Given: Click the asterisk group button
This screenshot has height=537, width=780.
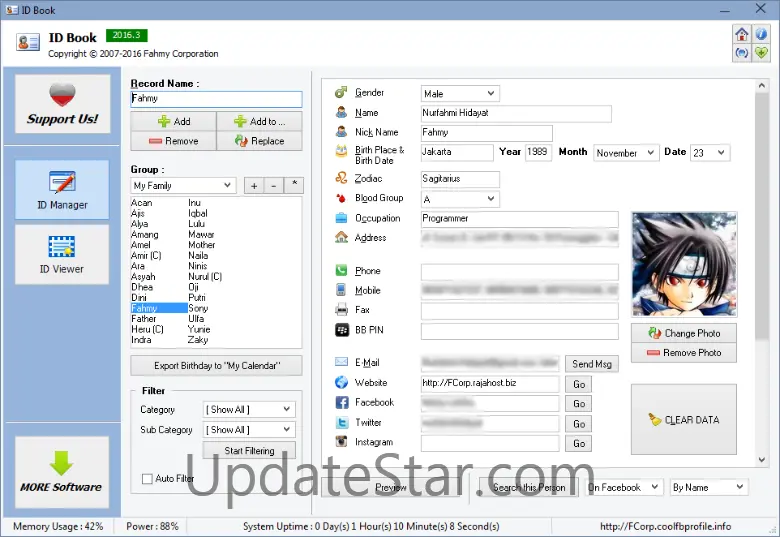Looking at the screenshot, I should pos(294,186).
